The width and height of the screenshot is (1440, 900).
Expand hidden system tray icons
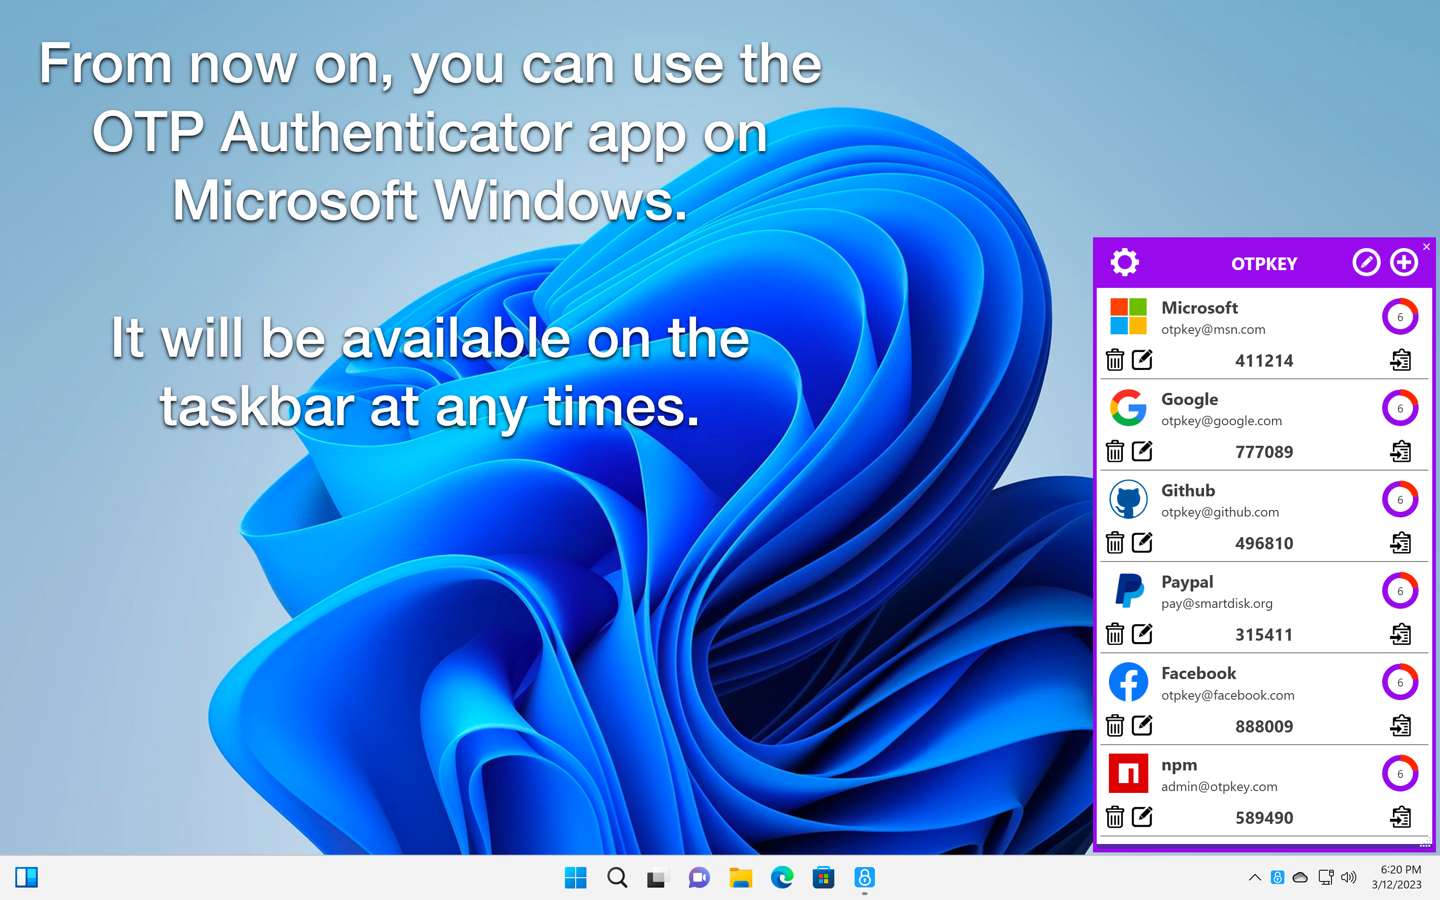tap(1254, 878)
